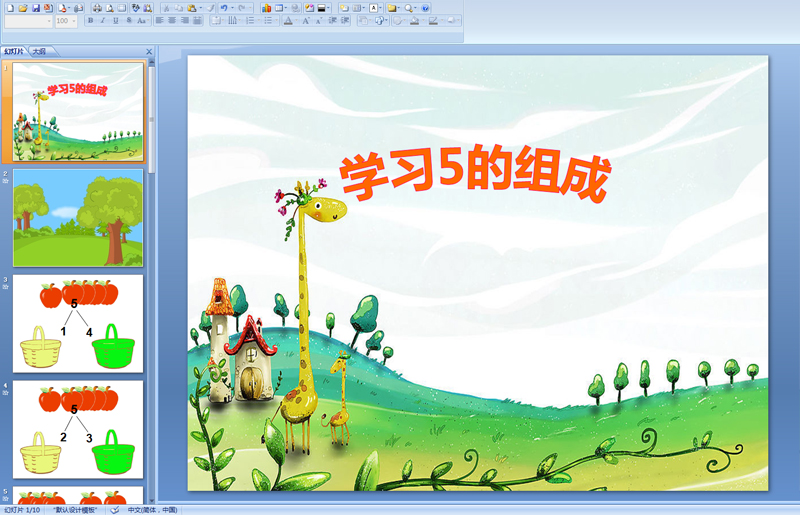Click the spell check status bar icon
Screen dimensions: 800x515
pos(115,510)
